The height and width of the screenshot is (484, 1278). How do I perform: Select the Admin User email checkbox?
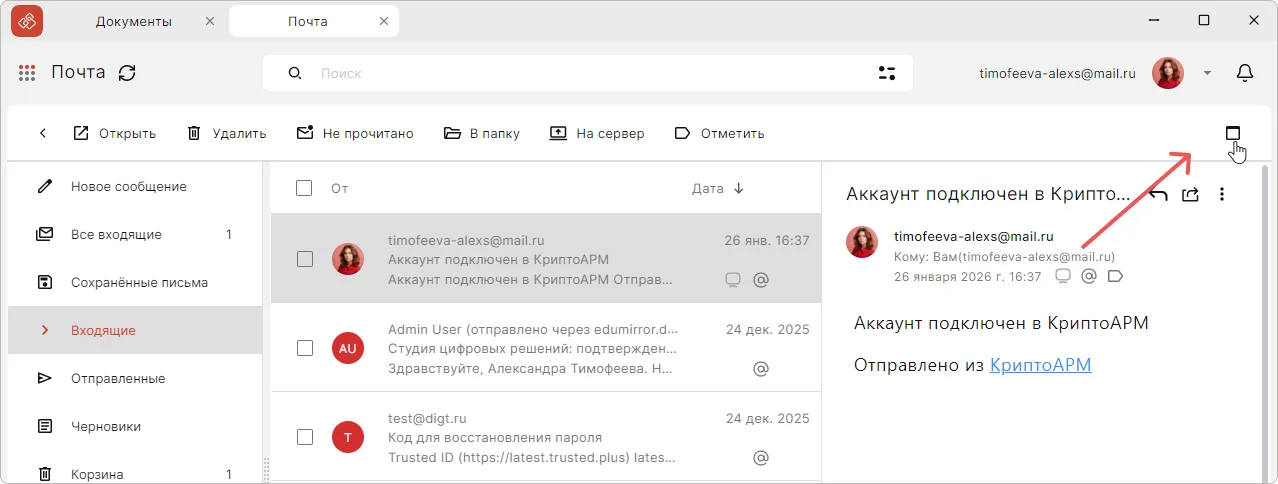305,348
